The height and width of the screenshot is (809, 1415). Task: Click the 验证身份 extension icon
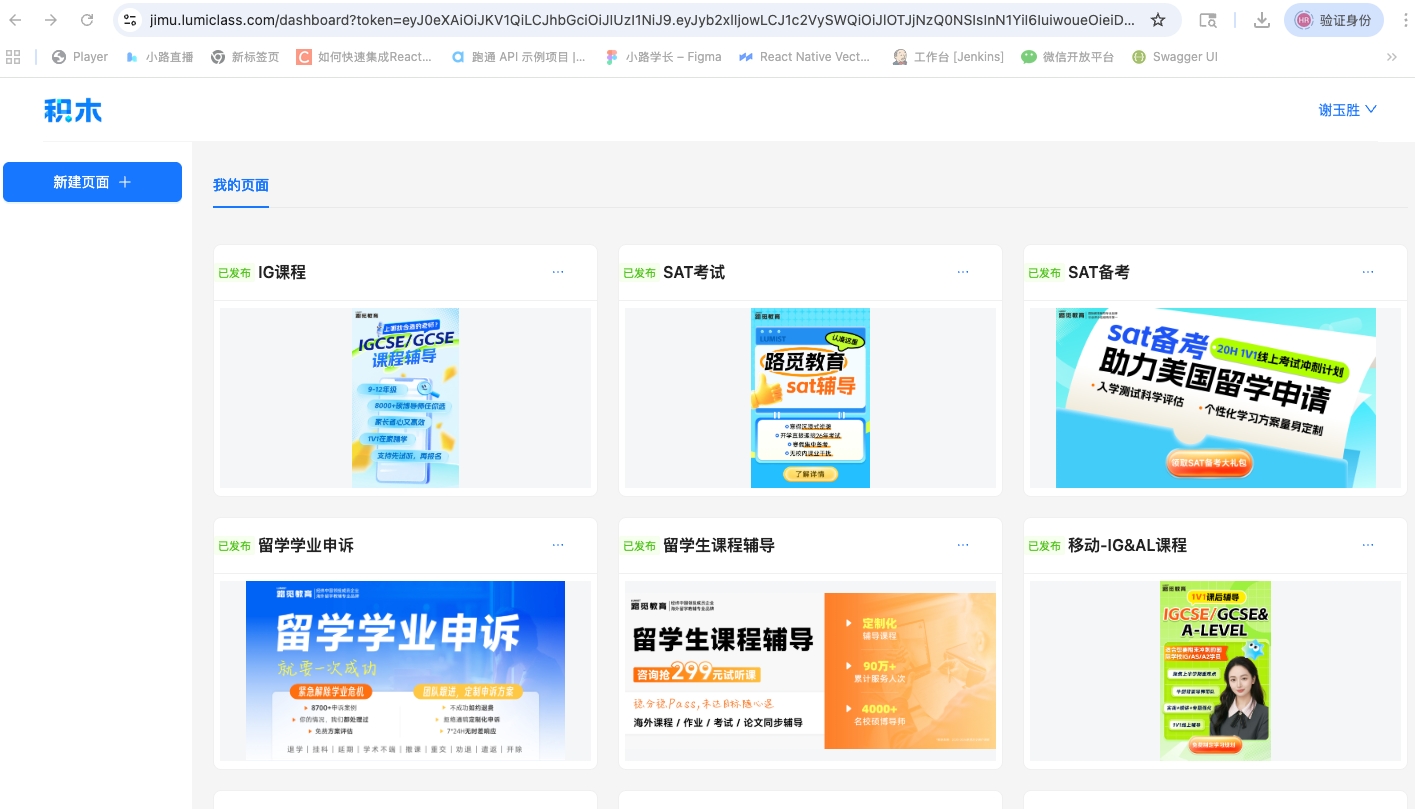click(1333, 18)
